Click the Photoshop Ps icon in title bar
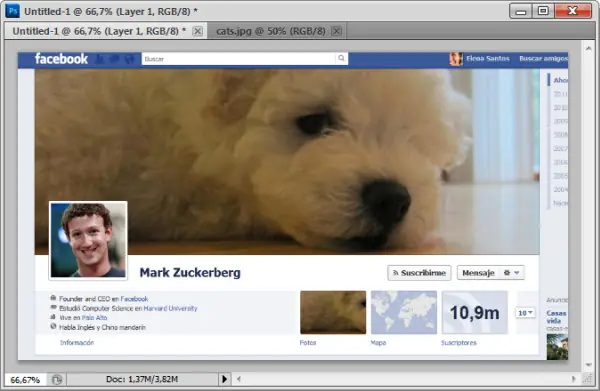The width and height of the screenshot is (600, 391). coord(13,11)
